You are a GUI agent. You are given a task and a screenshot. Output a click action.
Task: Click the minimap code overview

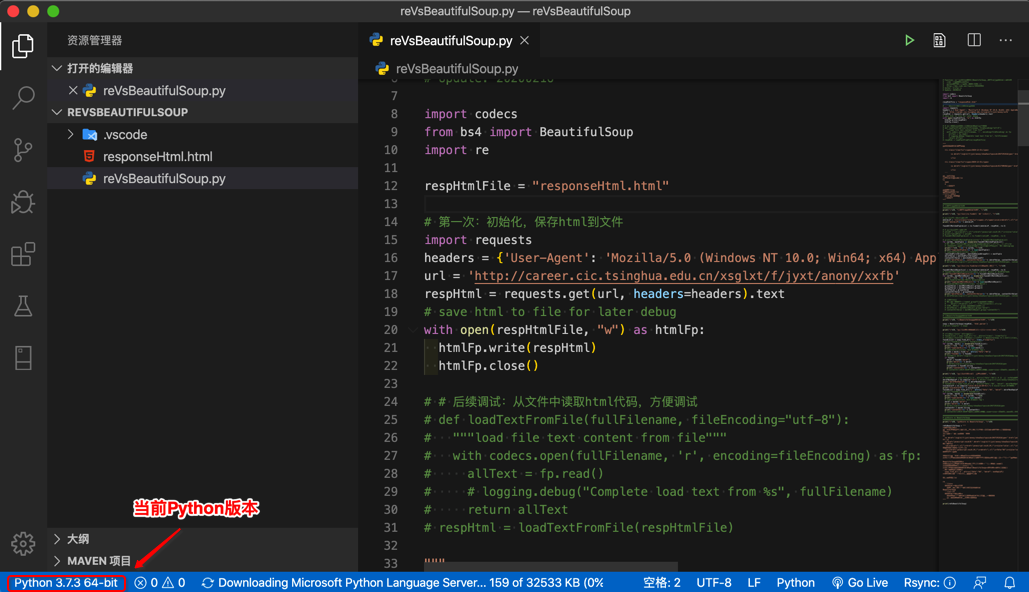point(979,294)
